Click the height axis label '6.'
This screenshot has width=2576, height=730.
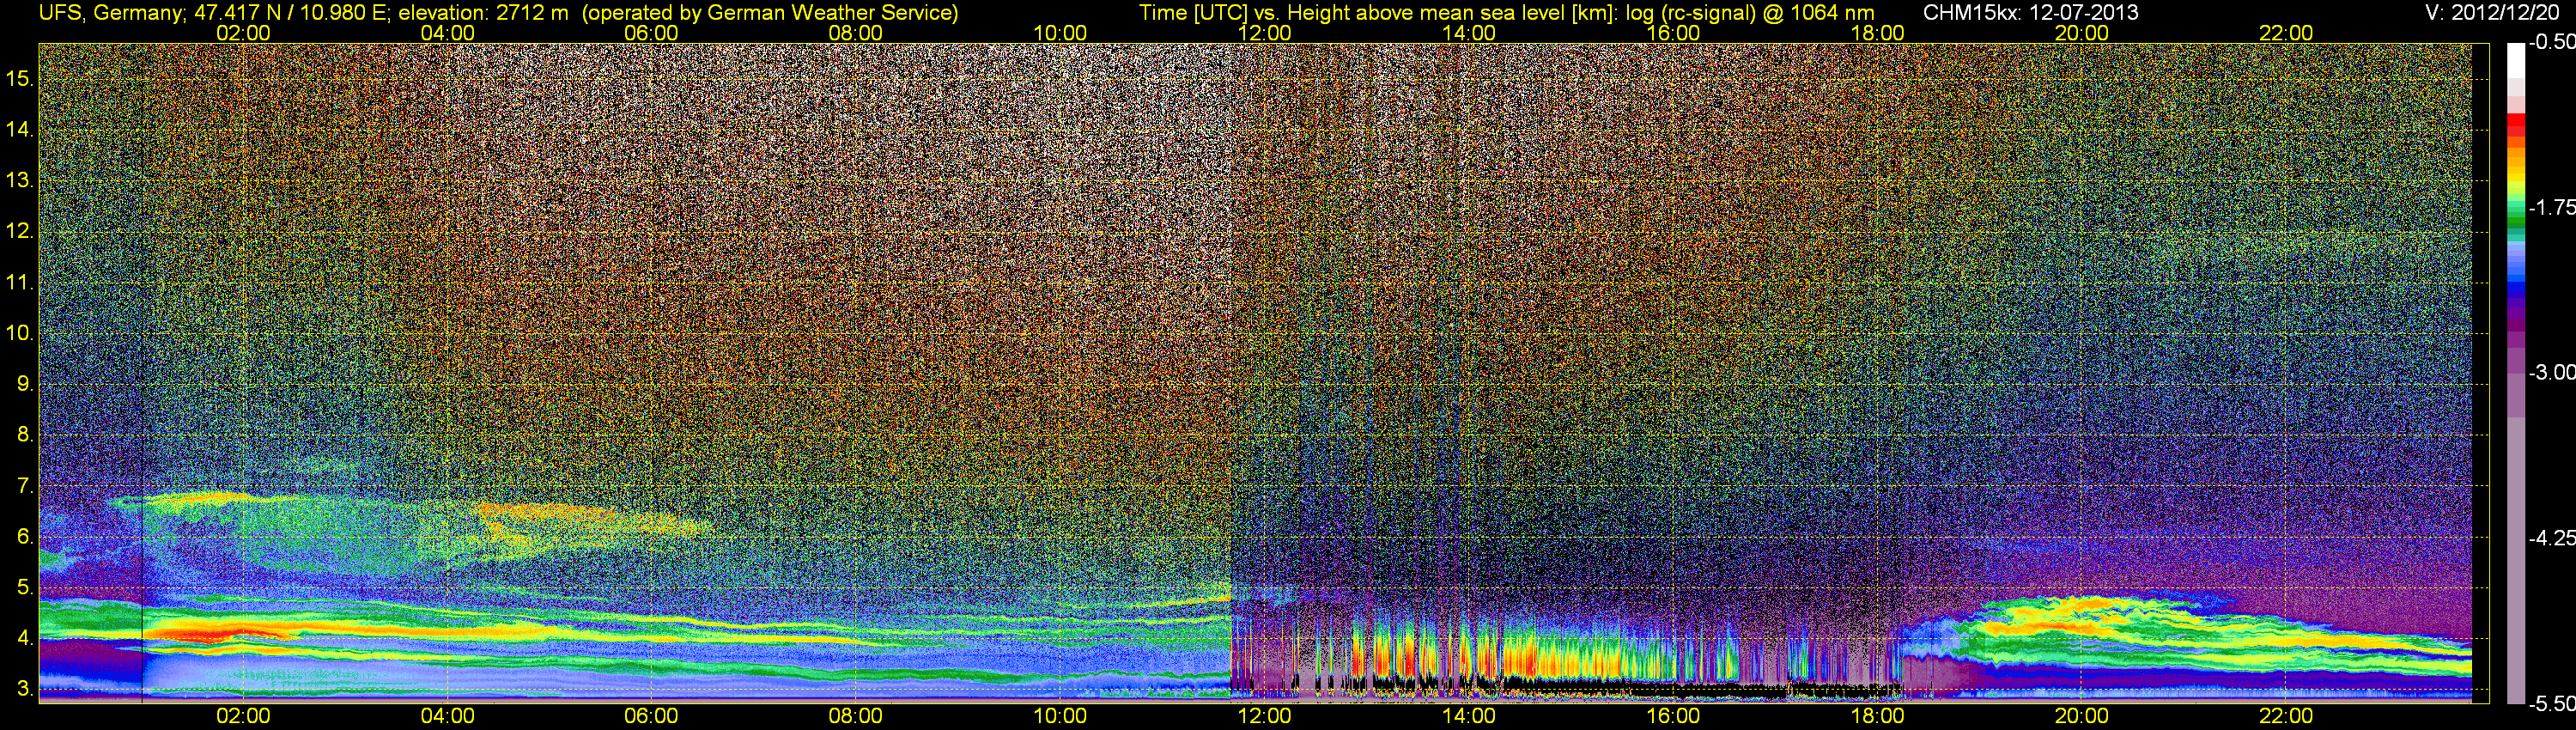click(x=26, y=537)
